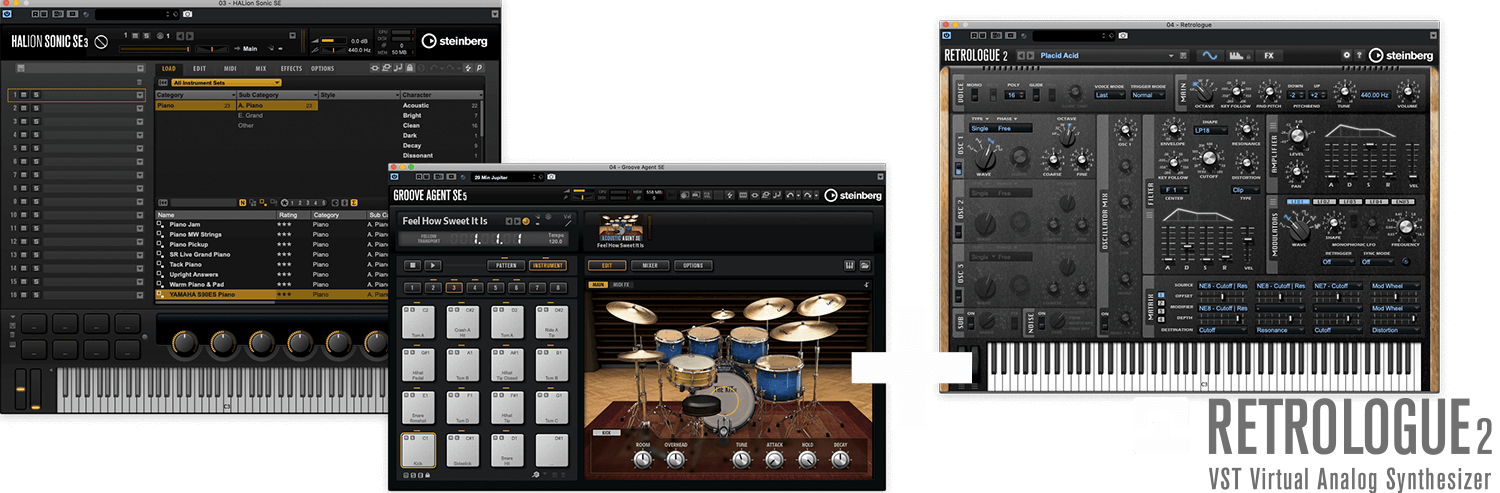1500x493 pixels.
Task: Click Crash A Hit pad C#2
Action: click(x=462, y=322)
